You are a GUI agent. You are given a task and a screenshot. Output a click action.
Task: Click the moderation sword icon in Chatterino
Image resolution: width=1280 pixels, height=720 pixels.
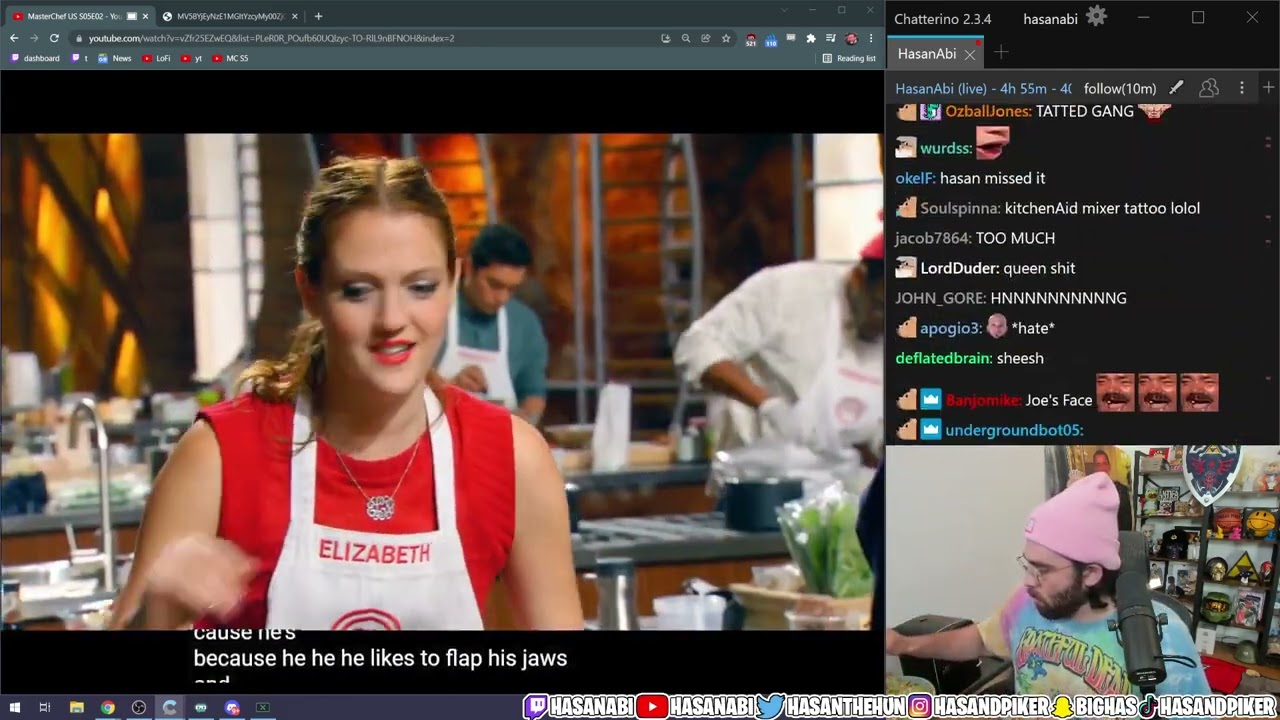(1176, 88)
